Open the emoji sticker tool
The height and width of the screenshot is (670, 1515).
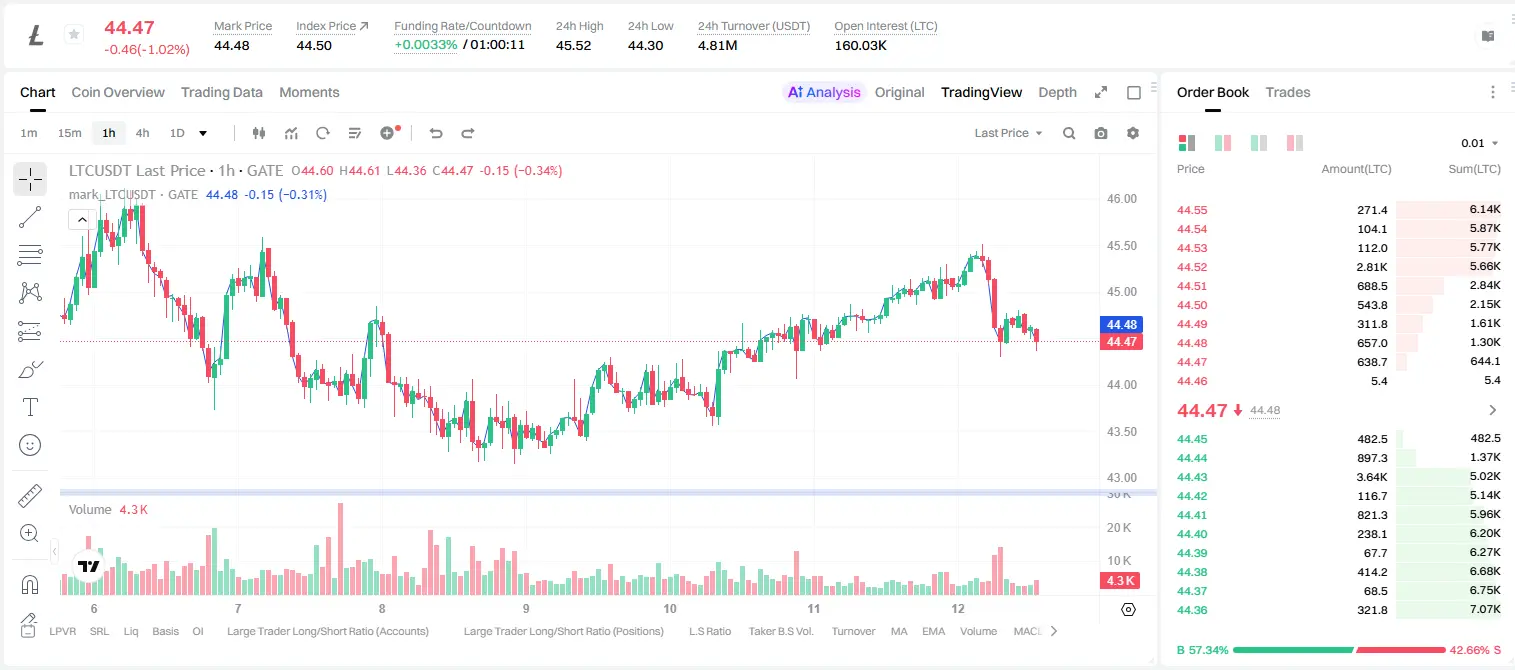30,445
